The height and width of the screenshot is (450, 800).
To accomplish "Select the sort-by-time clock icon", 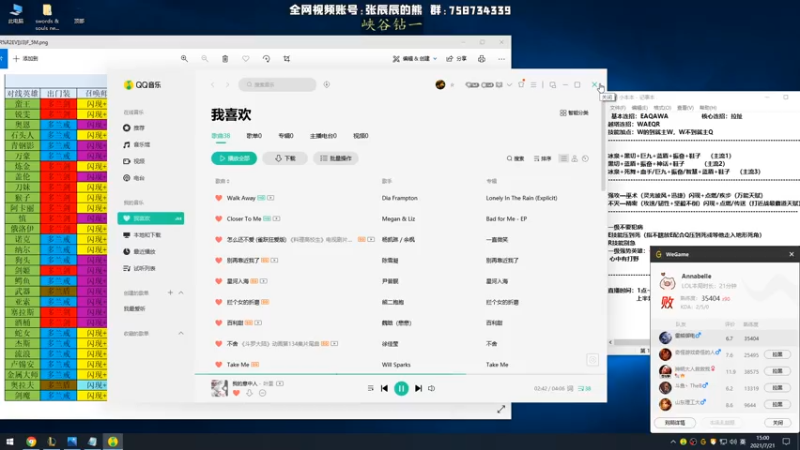I will point(585,159).
